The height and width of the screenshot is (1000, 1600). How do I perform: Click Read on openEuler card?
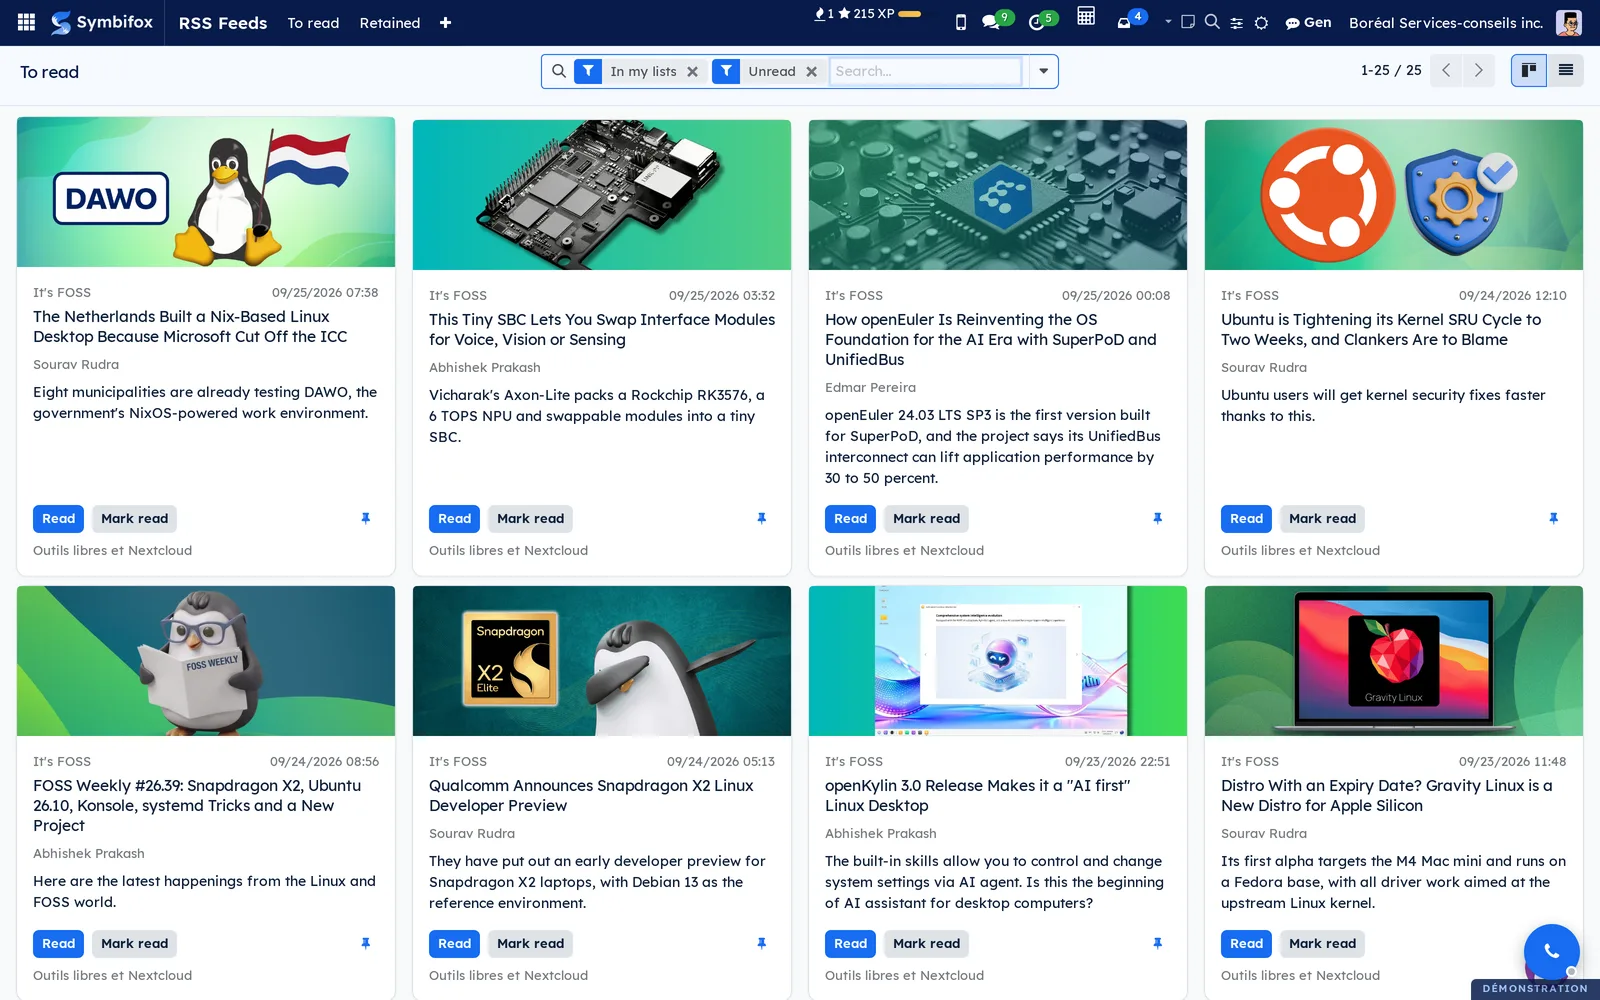[850, 518]
